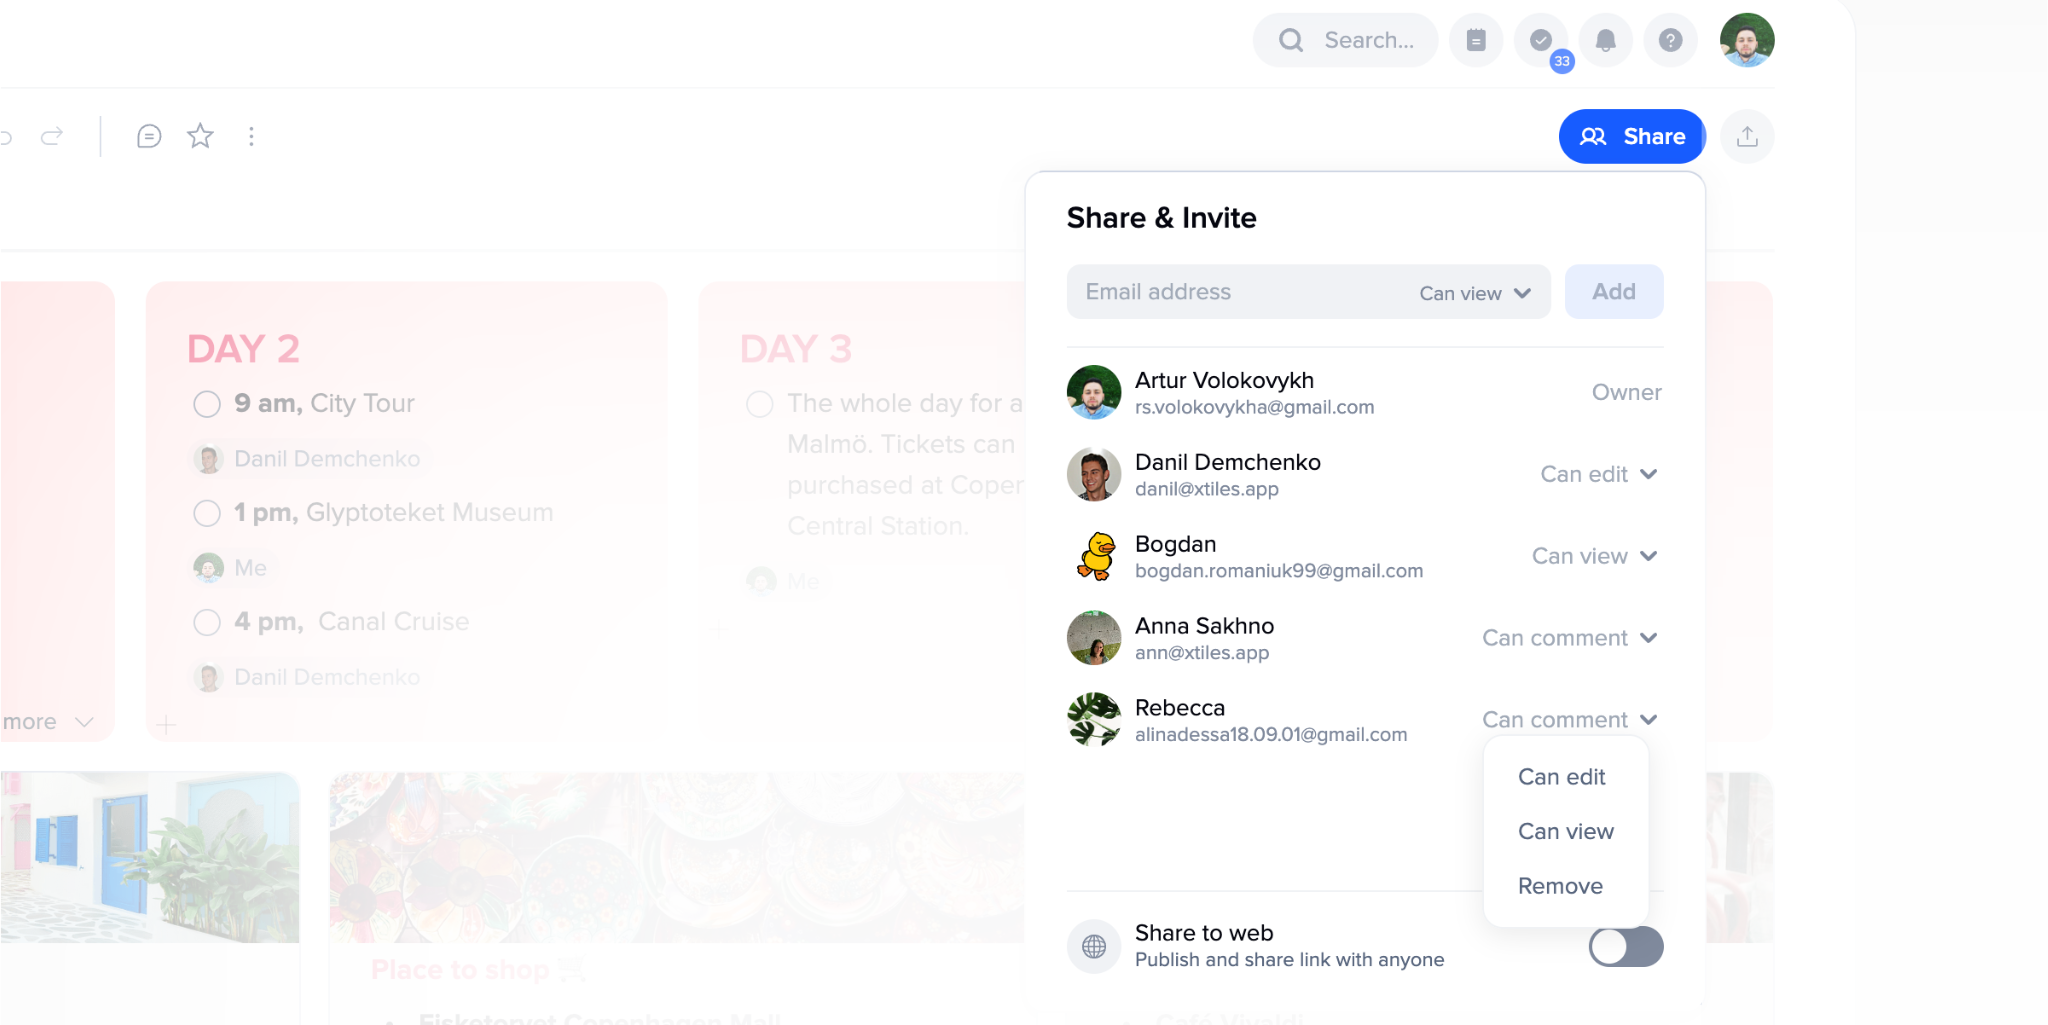This screenshot has height=1025, width=2048.
Task: Click Me assignee under Glyptoteket Museum
Action: coord(230,568)
